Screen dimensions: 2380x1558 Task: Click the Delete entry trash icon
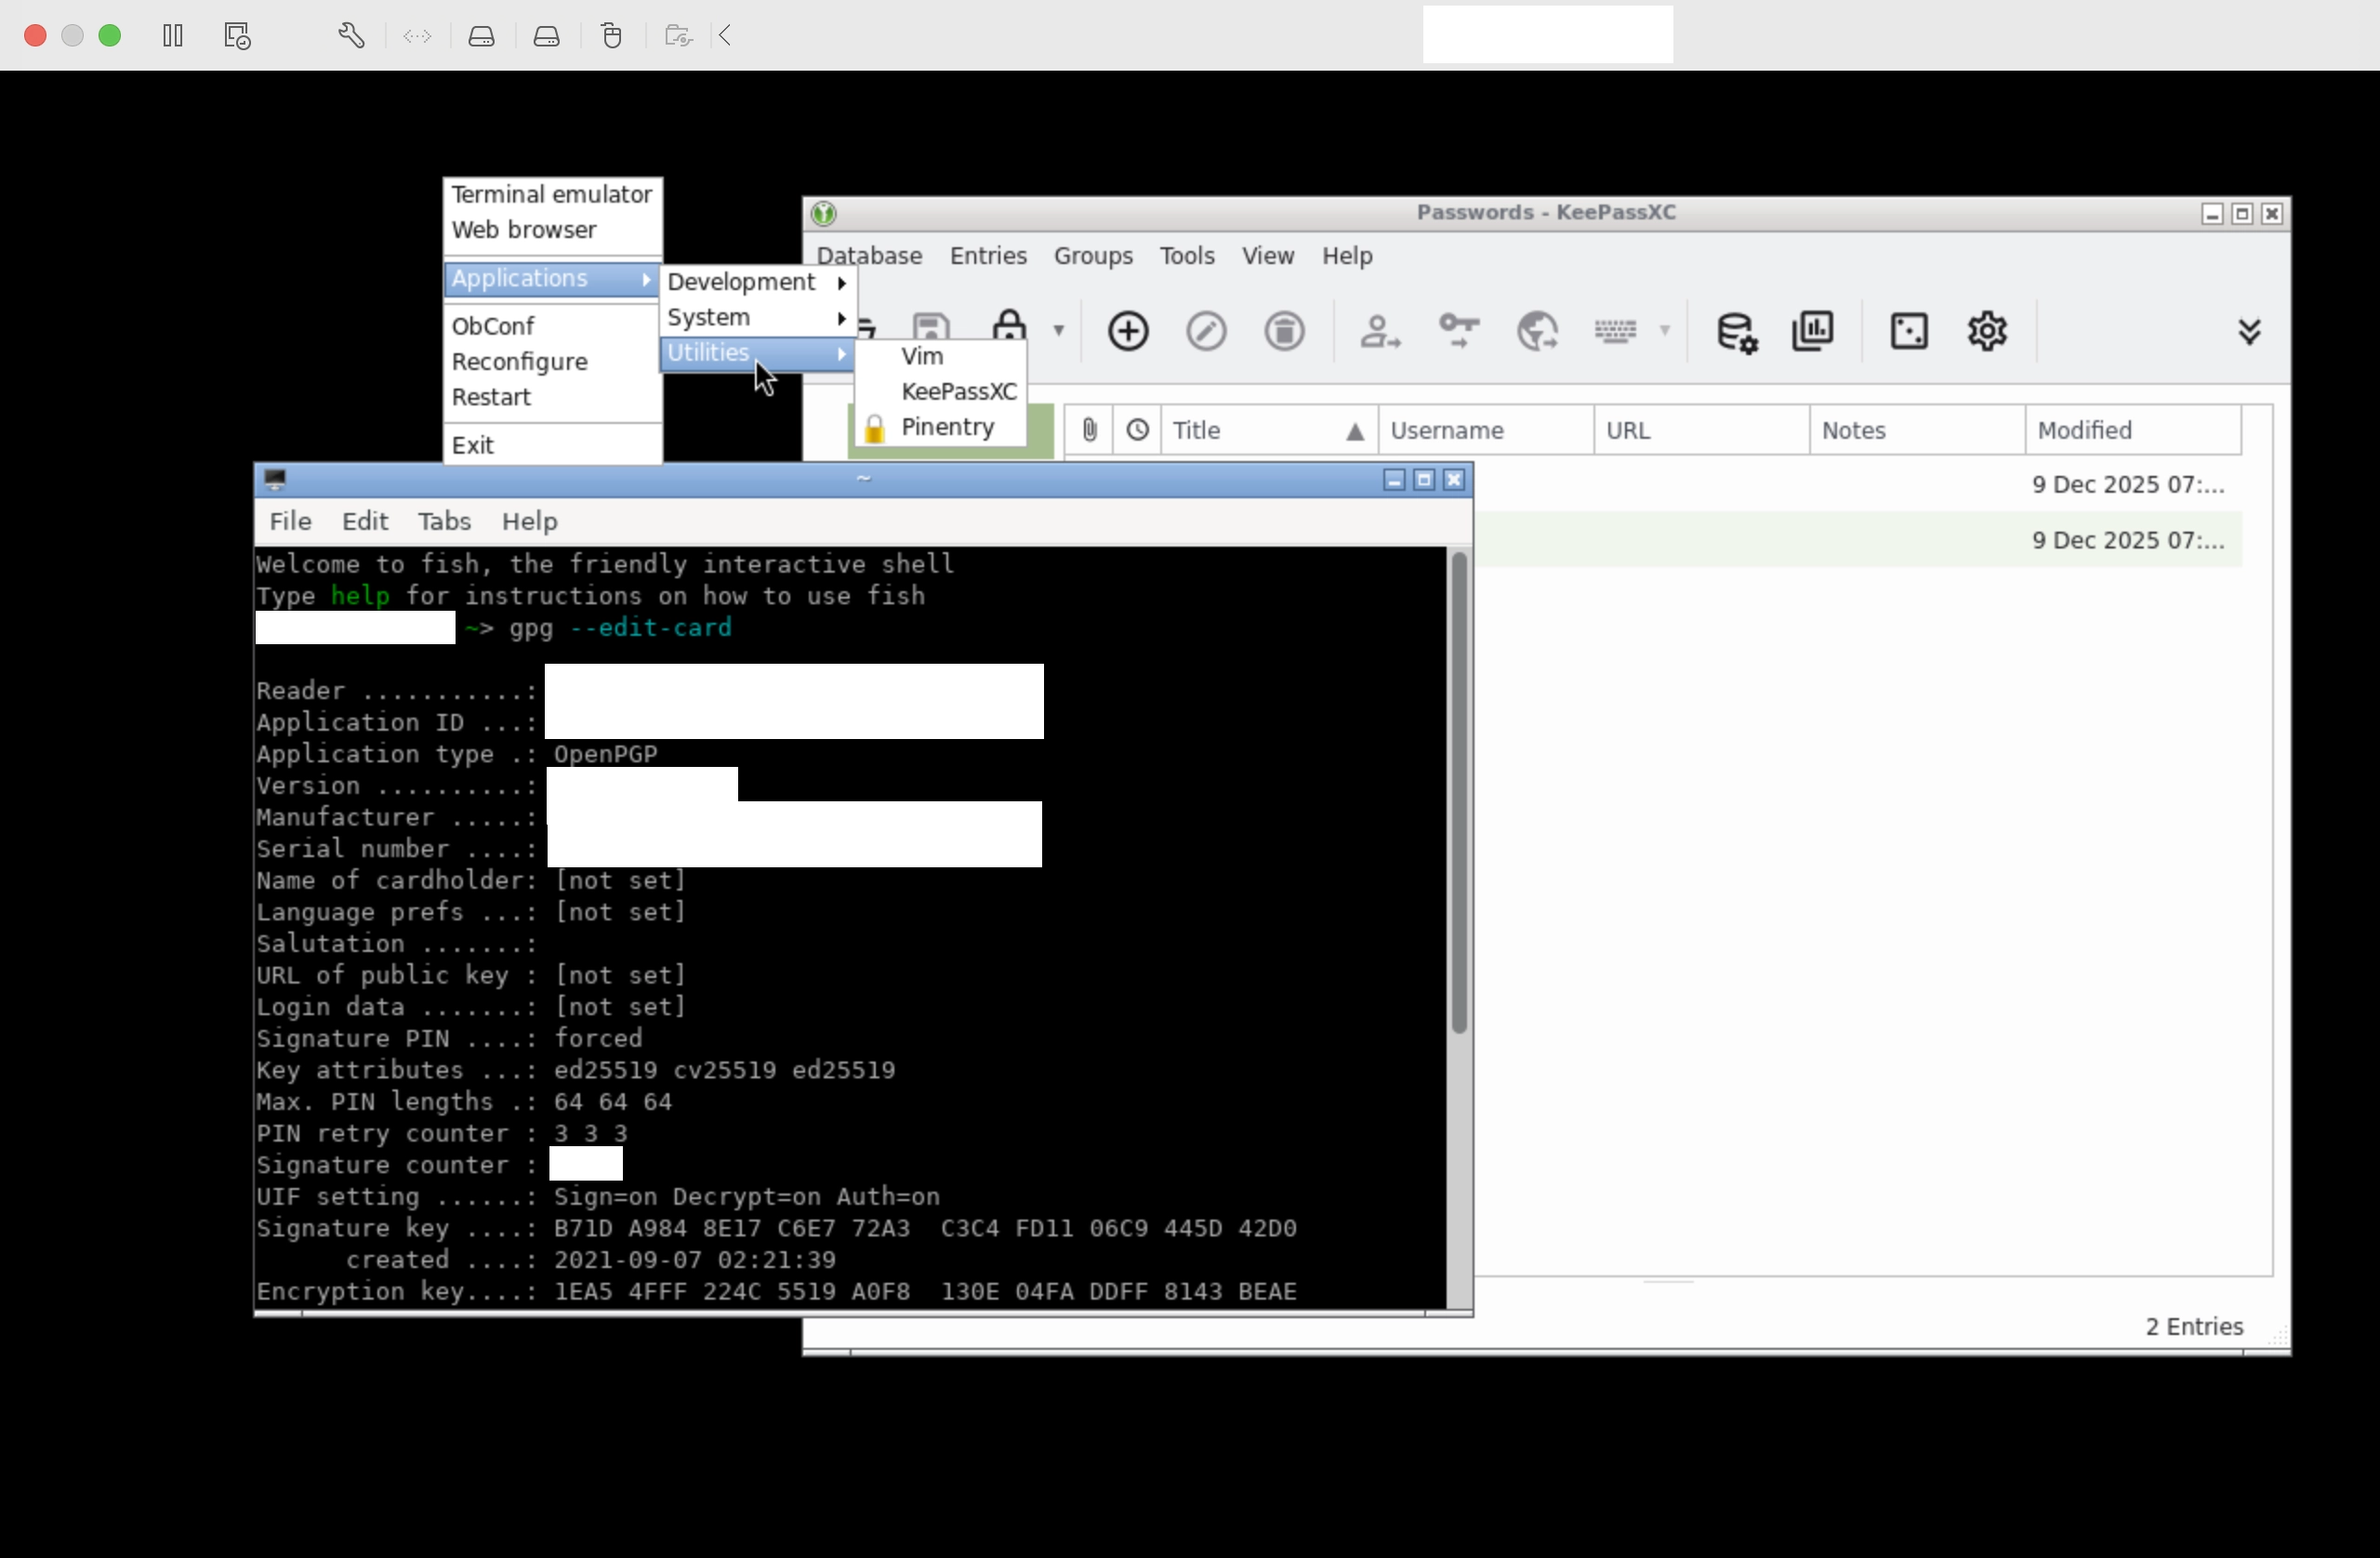(1284, 331)
